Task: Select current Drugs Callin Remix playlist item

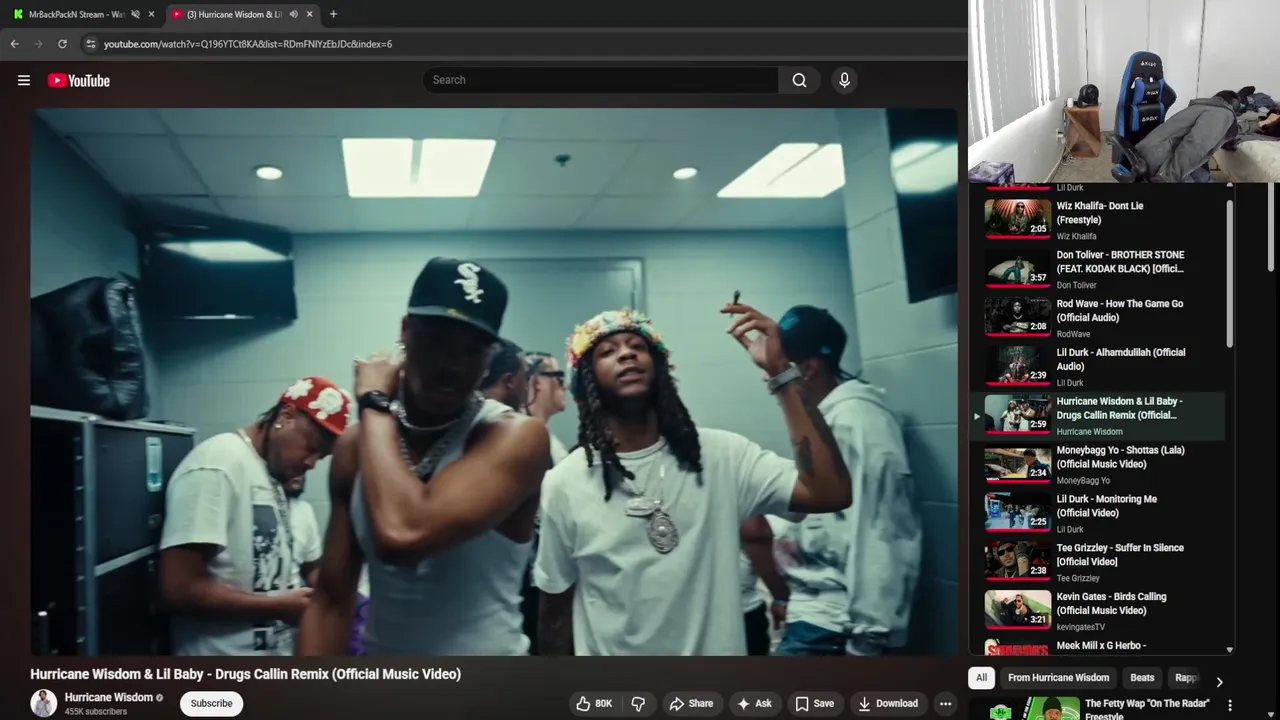Action: (x=1098, y=415)
